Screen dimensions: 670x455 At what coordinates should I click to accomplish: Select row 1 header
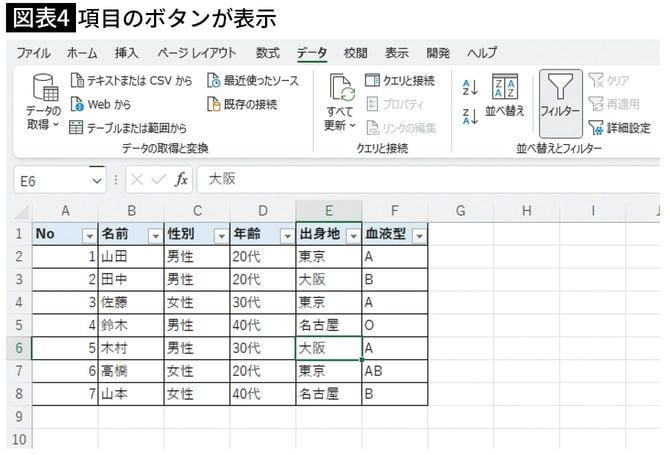[x=19, y=234]
